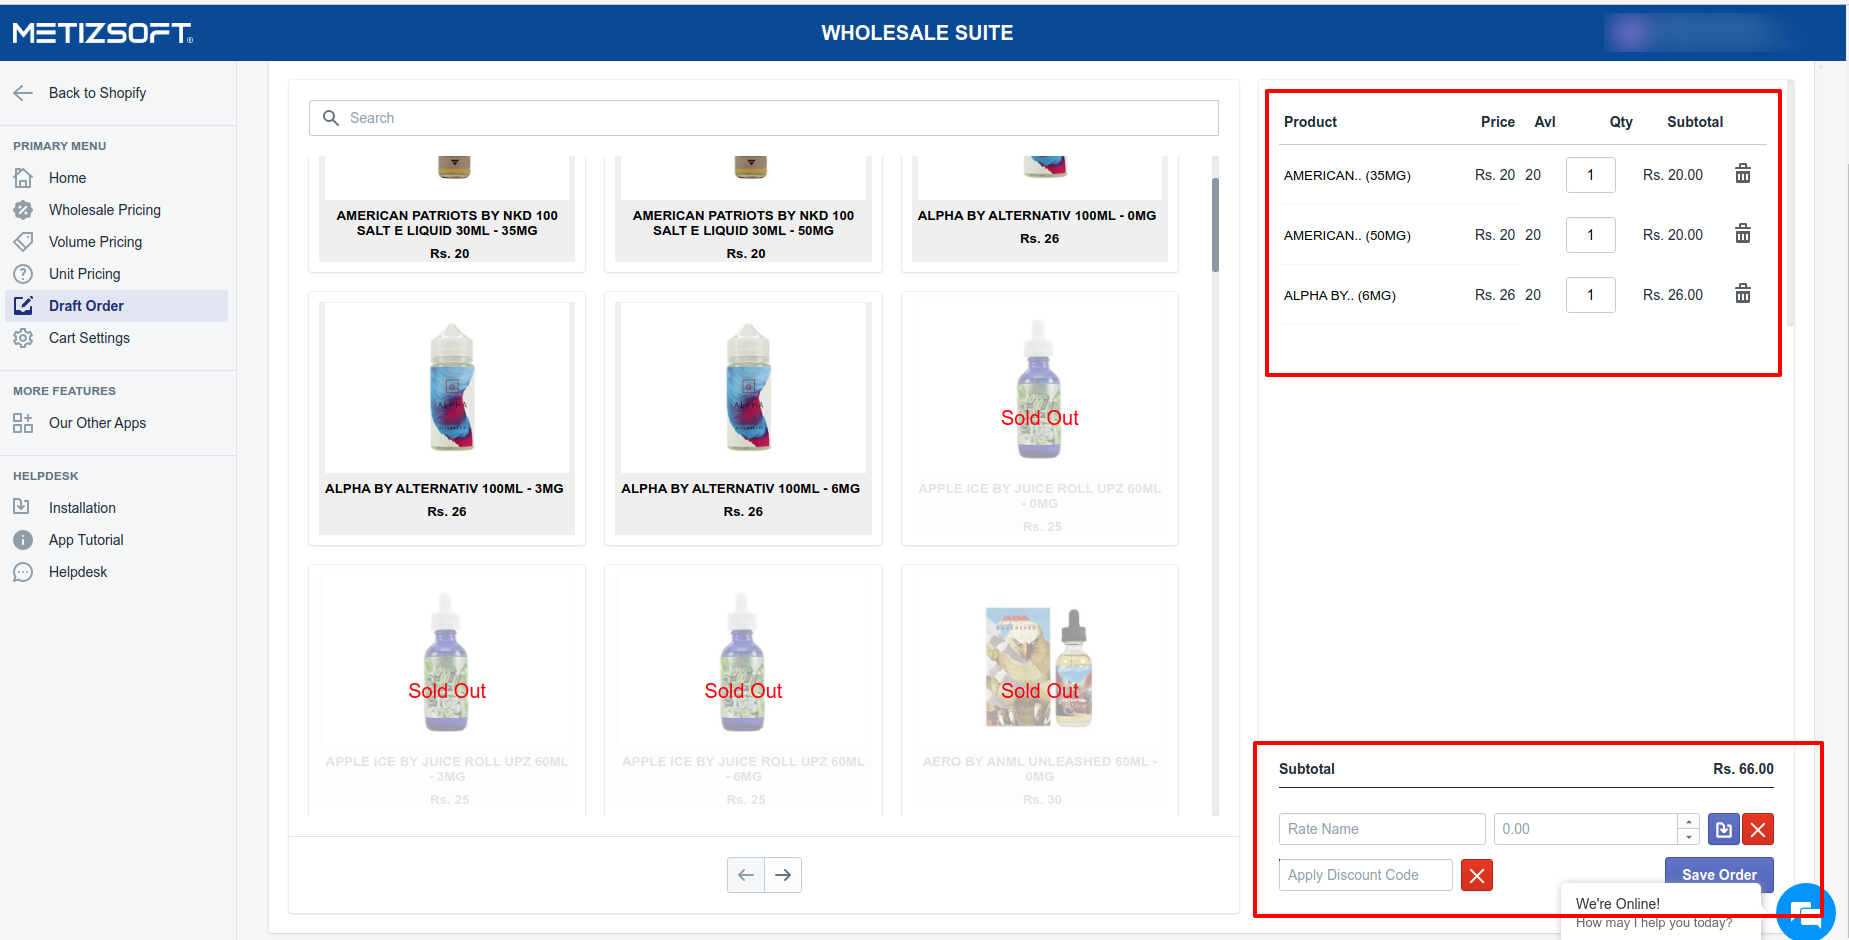Increase the rate amount using up stepper
The width and height of the screenshot is (1849, 940).
[x=1688, y=822]
